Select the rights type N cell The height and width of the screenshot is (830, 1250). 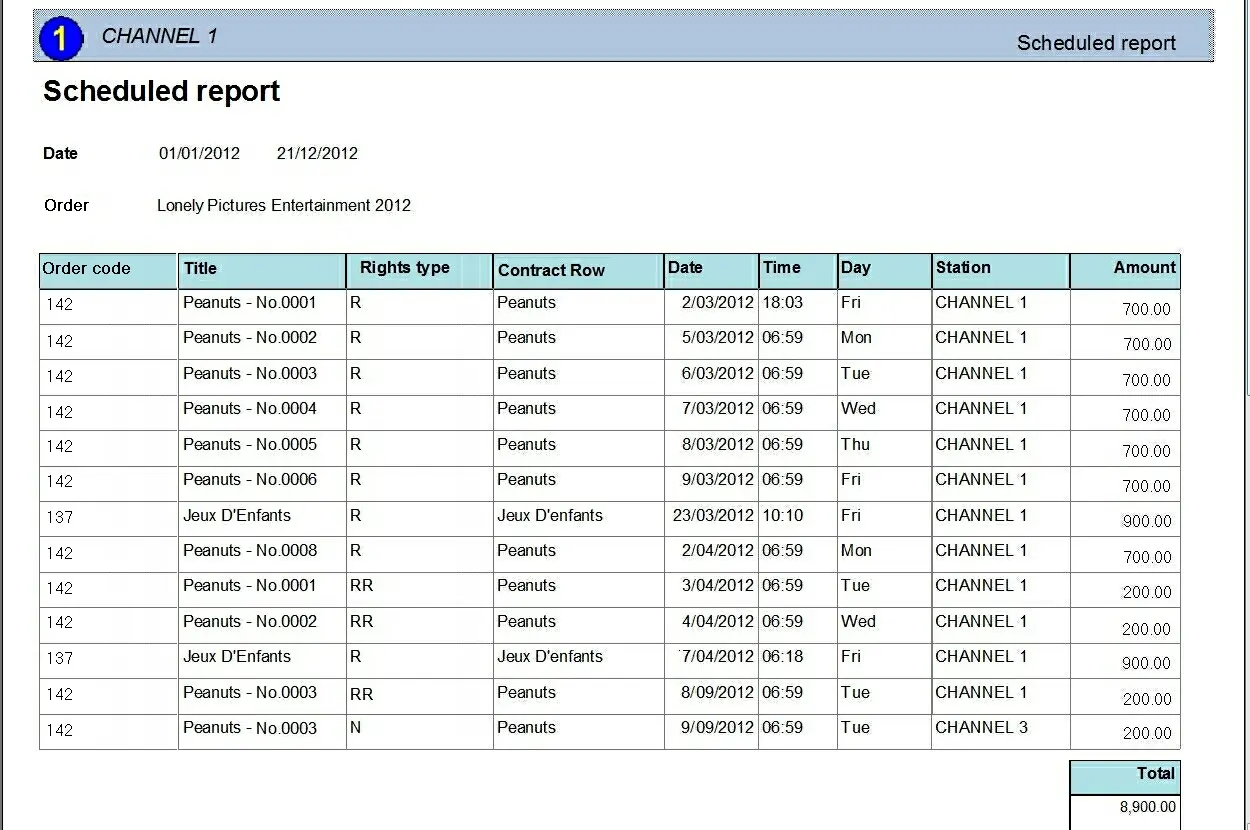[x=355, y=729]
